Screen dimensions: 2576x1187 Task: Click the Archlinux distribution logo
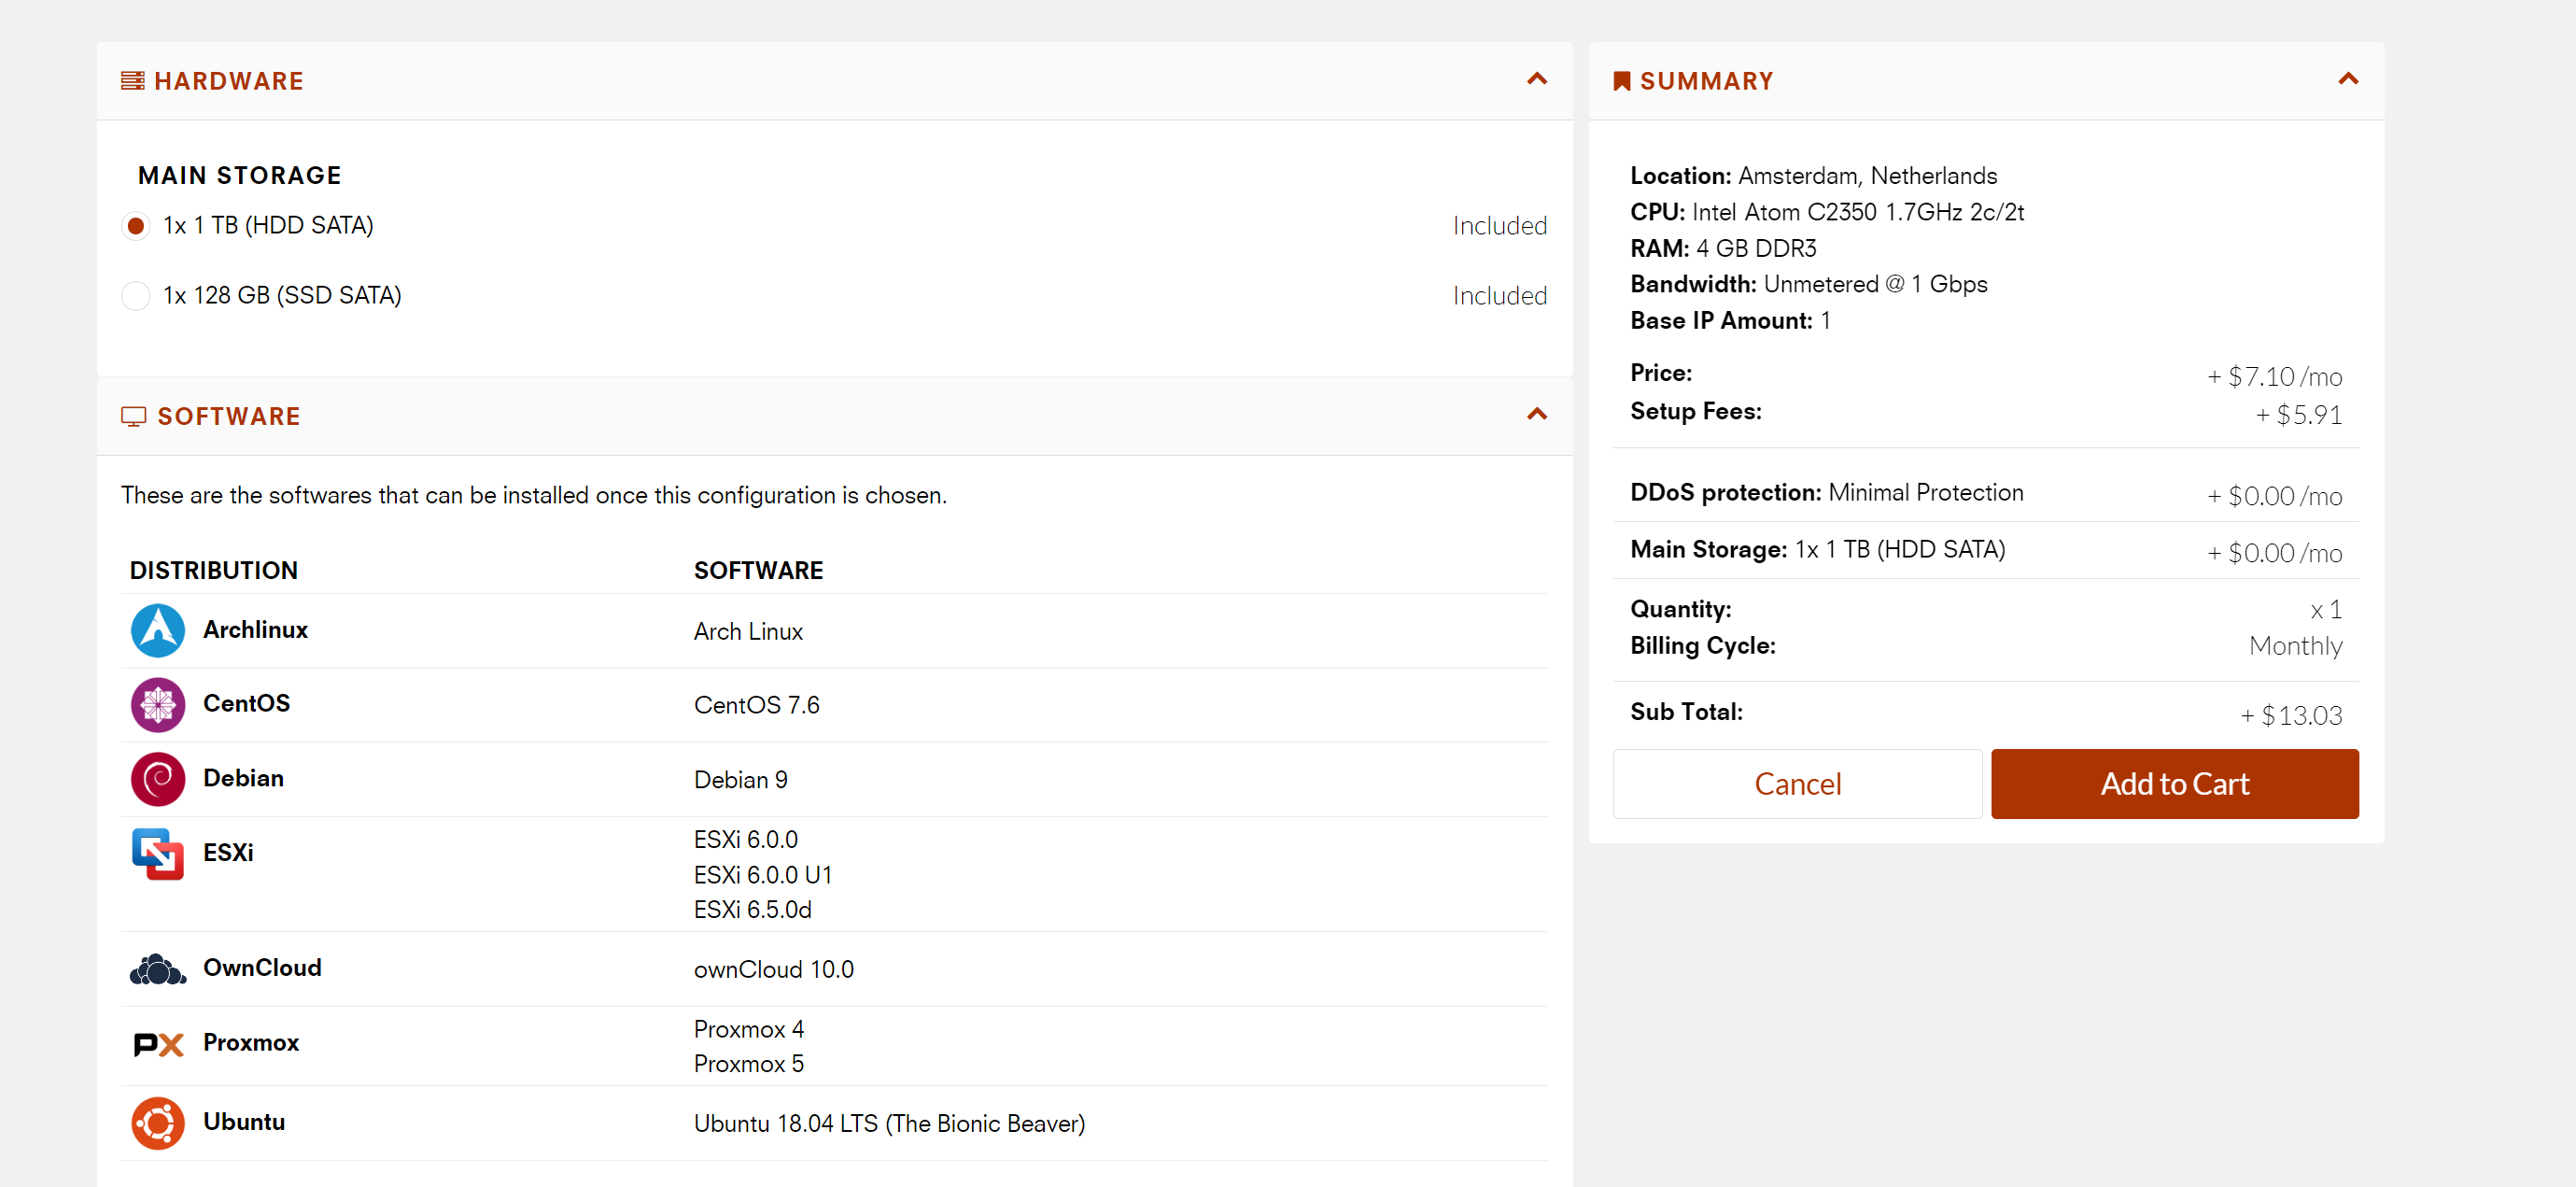(157, 630)
